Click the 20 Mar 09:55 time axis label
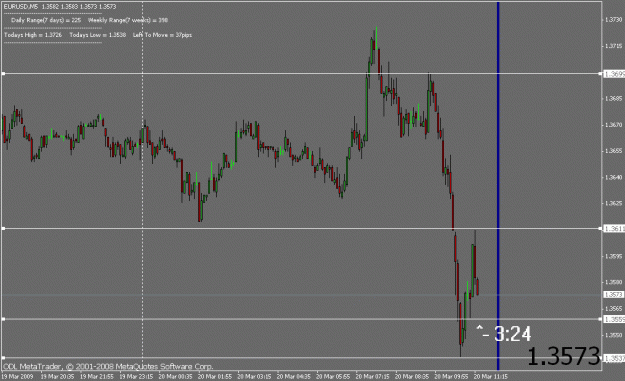 tap(451, 376)
